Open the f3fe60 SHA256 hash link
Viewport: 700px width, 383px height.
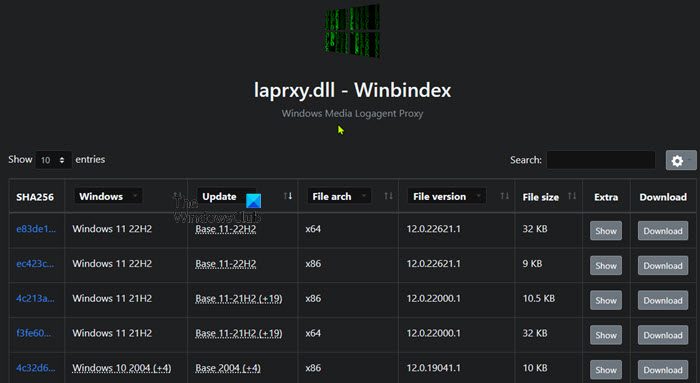(33, 333)
